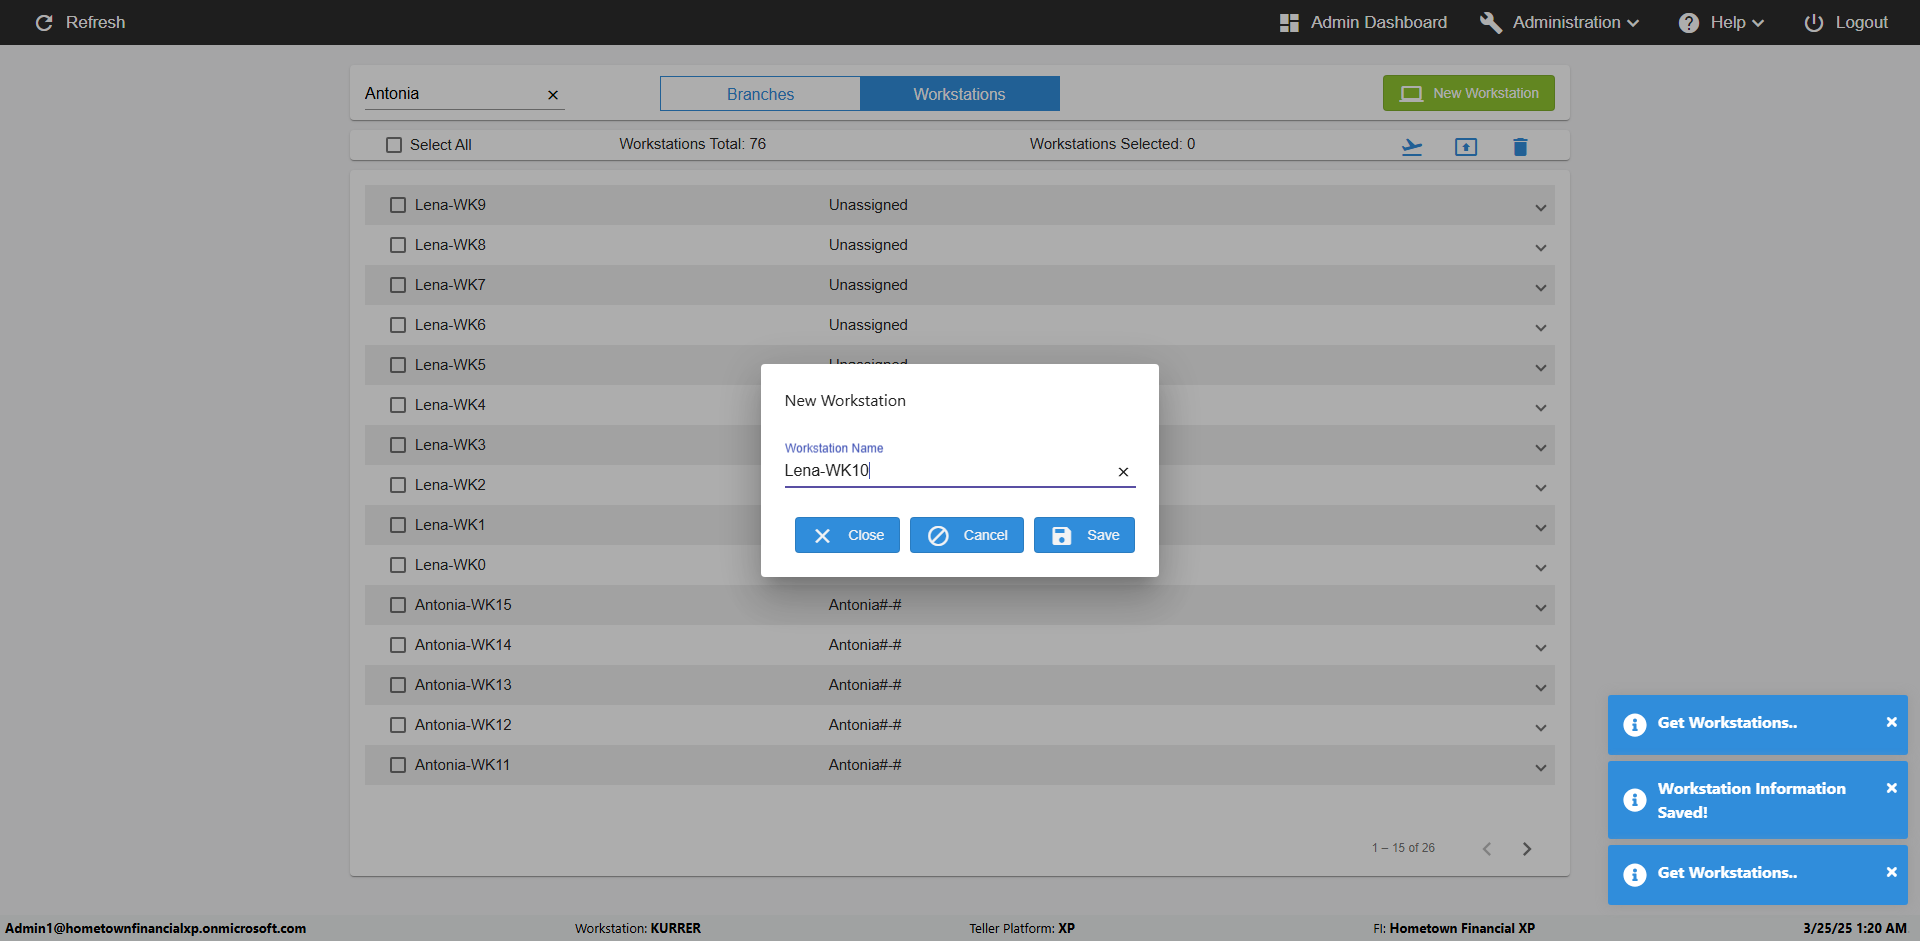1920x941 pixels.
Task: Click Cancel in New Workstation dialog
Action: pos(966,535)
